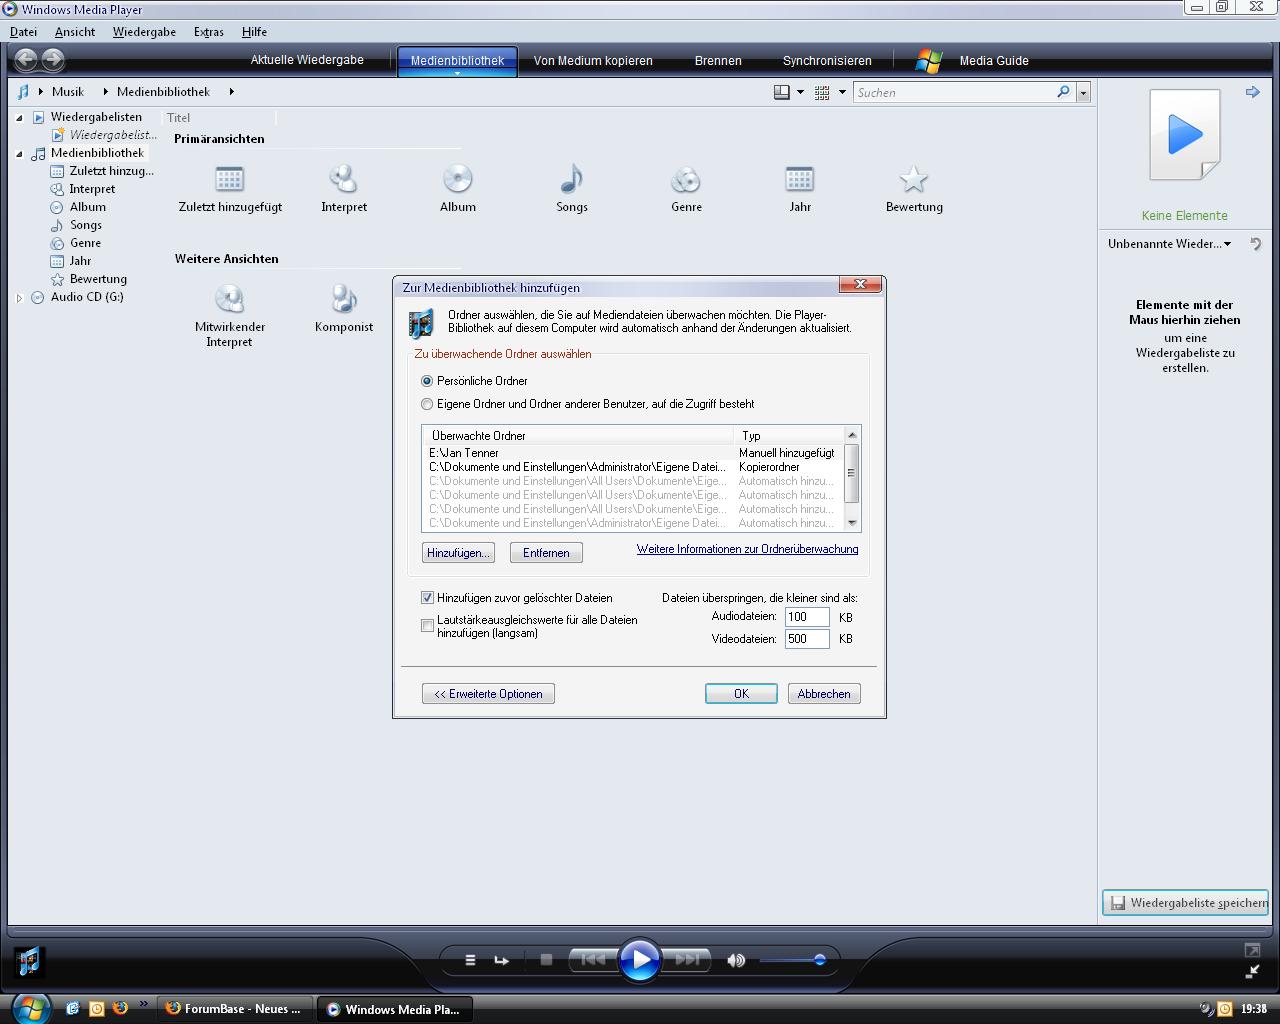The height and width of the screenshot is (1024, 1280).
Task: Click the Entfernen button
Action: 546,553
